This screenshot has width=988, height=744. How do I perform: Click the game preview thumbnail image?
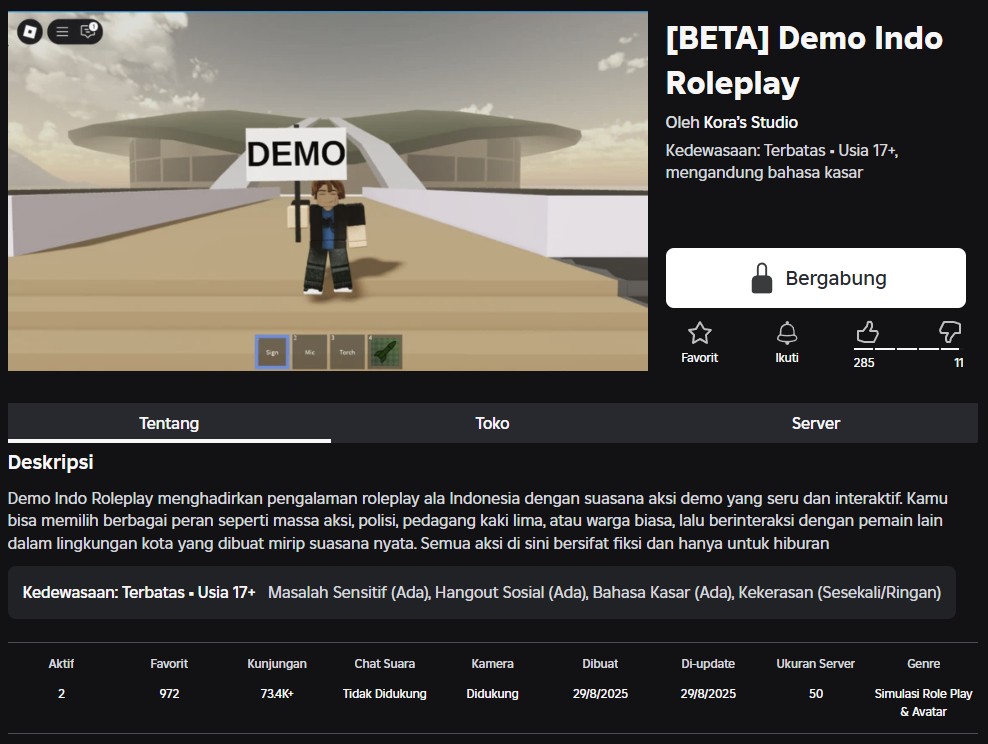(x=328, y=190)
